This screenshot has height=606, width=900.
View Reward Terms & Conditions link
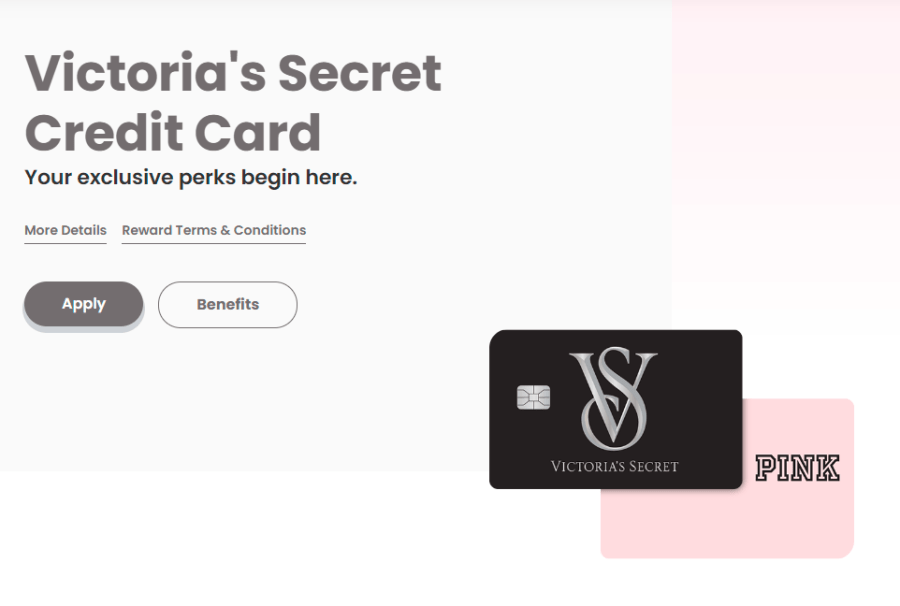[214, 231]
